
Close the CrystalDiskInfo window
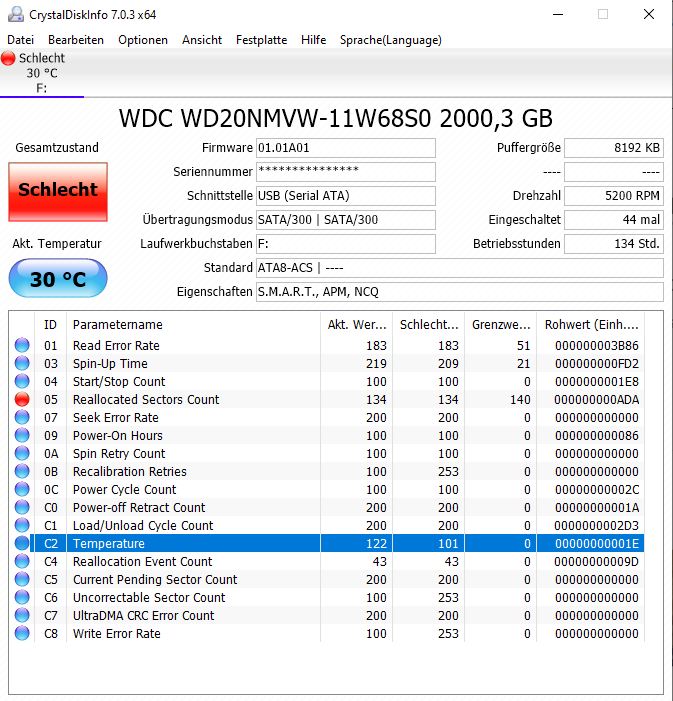(x=649, y=14)
